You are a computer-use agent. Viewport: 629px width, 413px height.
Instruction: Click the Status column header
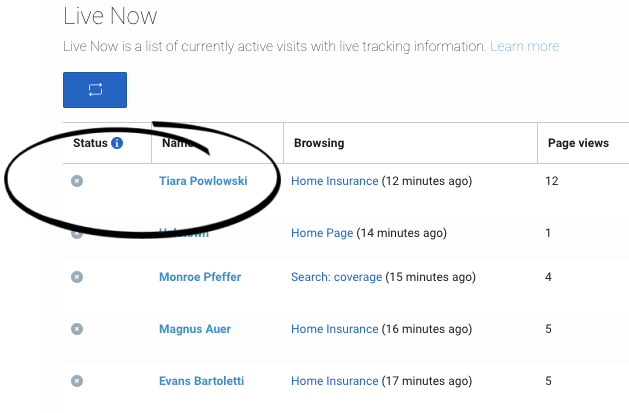[90, 143]
